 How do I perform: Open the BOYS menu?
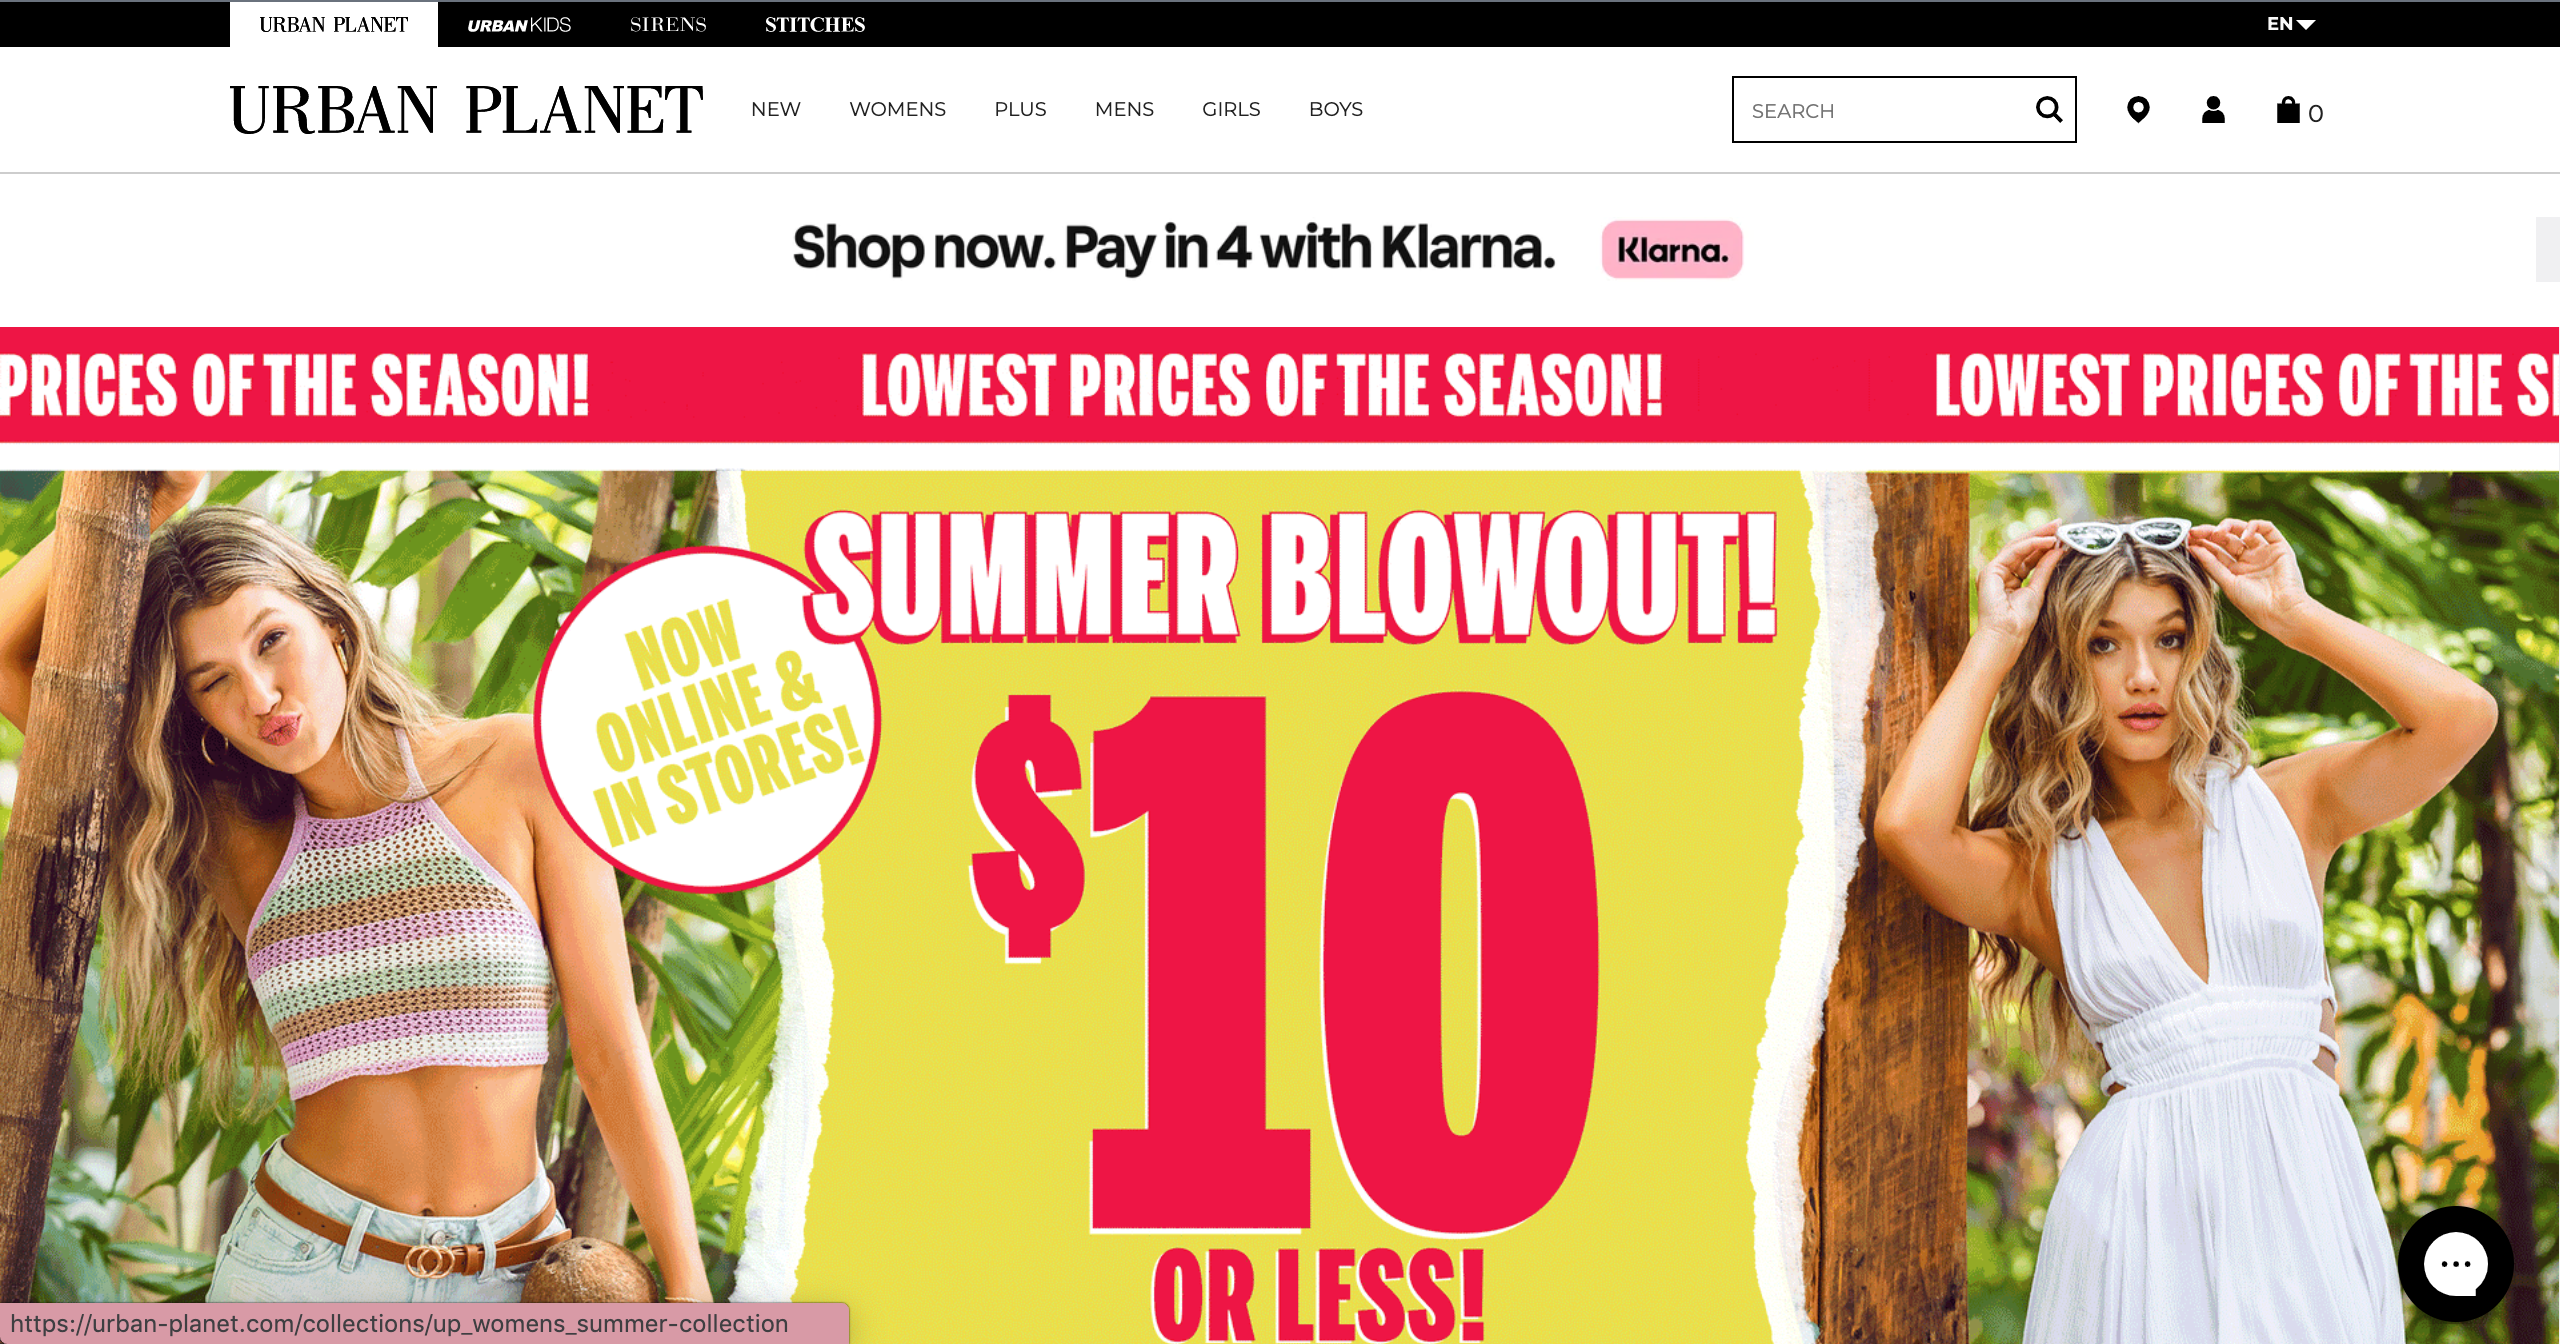[x=1336, y=109]
